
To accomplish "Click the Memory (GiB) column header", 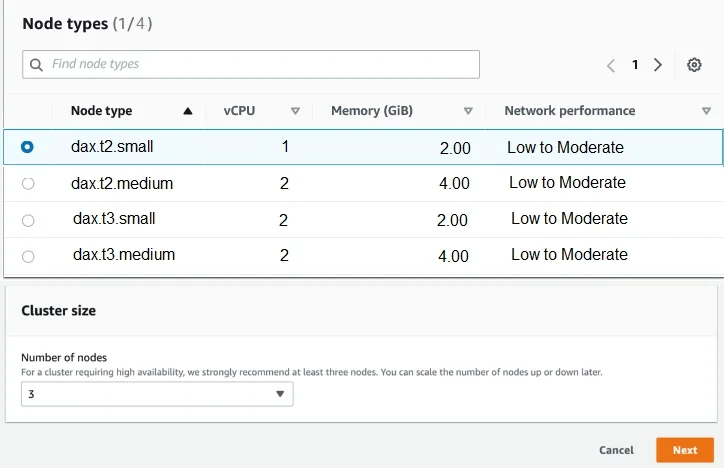I will click(372, 111).
